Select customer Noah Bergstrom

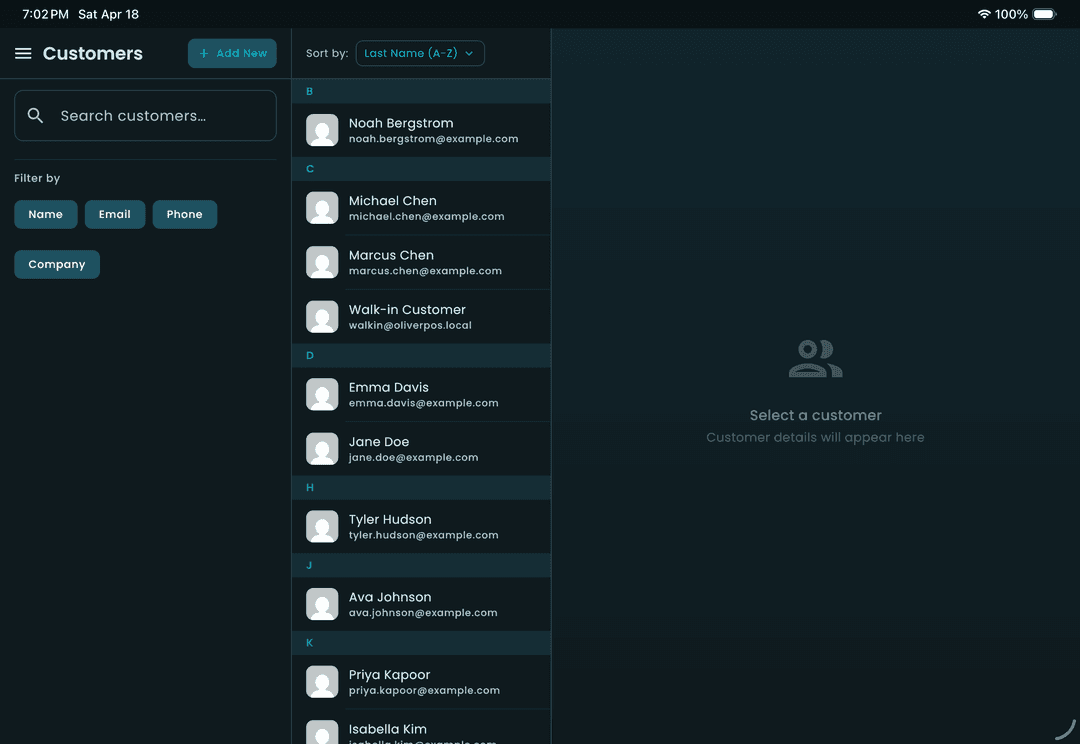pyautogui.click(x=422, y=130)
